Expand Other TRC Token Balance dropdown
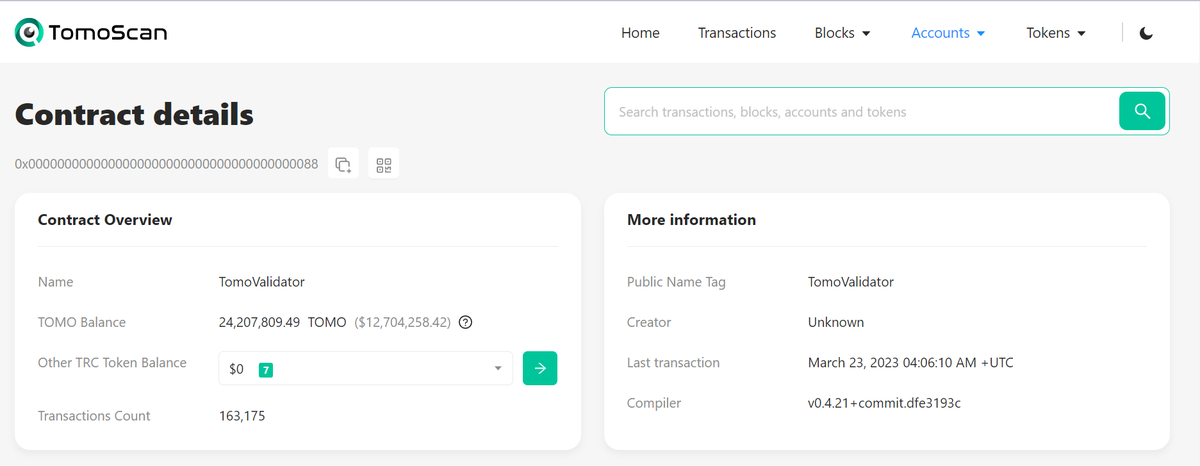 [x=366, y=368]
